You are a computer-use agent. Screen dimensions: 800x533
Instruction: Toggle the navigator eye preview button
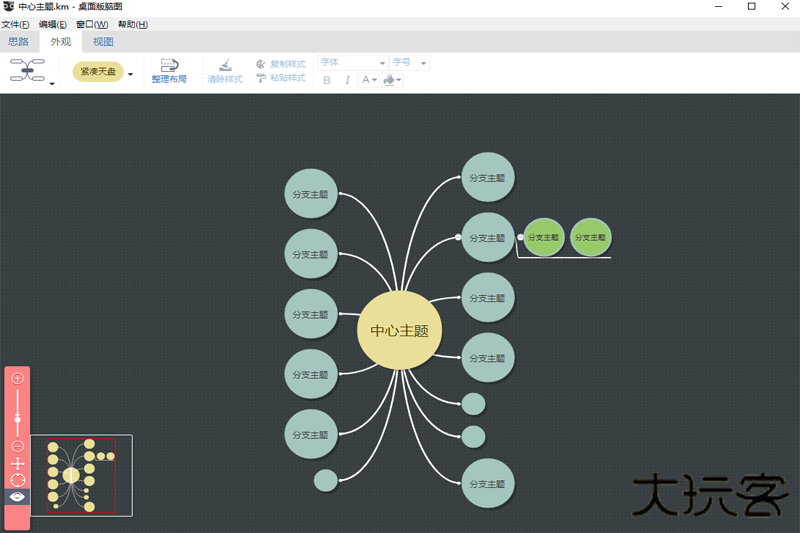pos(17,497)
